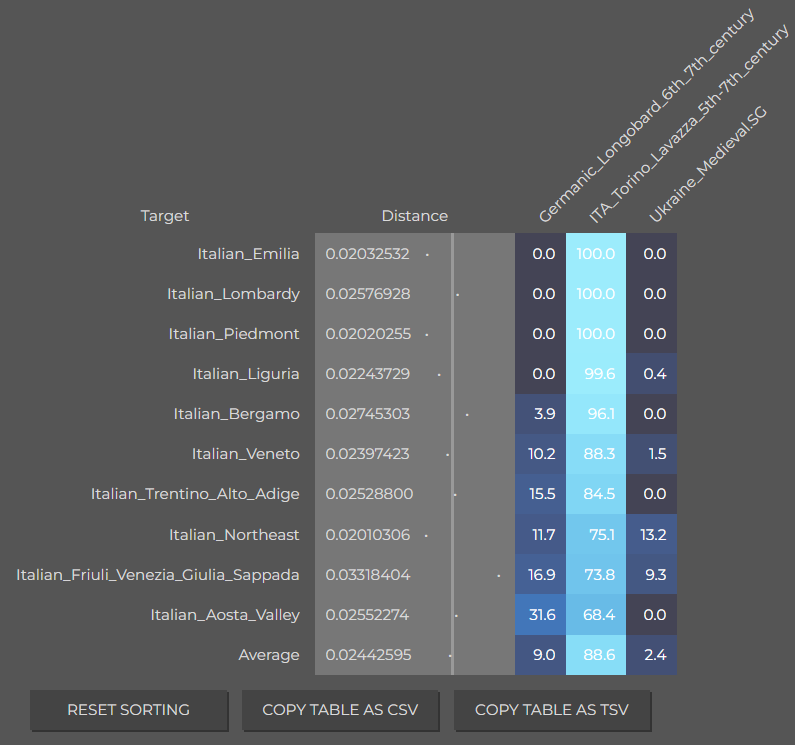Viewport: 795px width, 745px height.
Task: Click the Average distance value 0.02442595
Action: (368, 655)
